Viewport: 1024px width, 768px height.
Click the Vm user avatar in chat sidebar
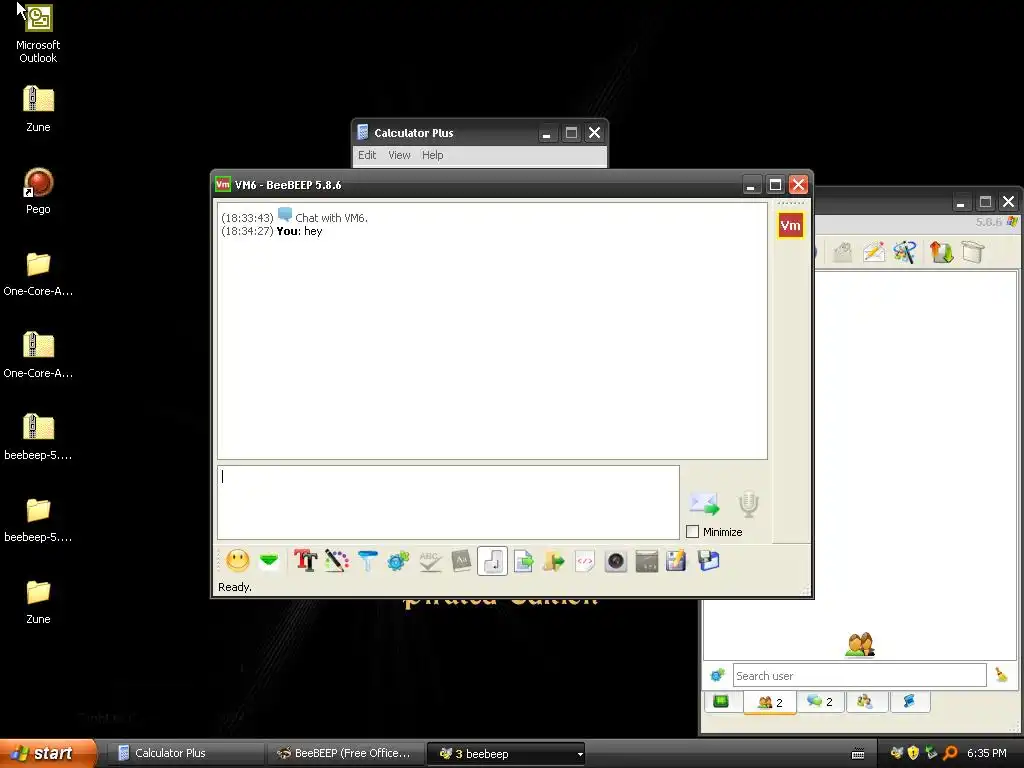coord(790,226)
